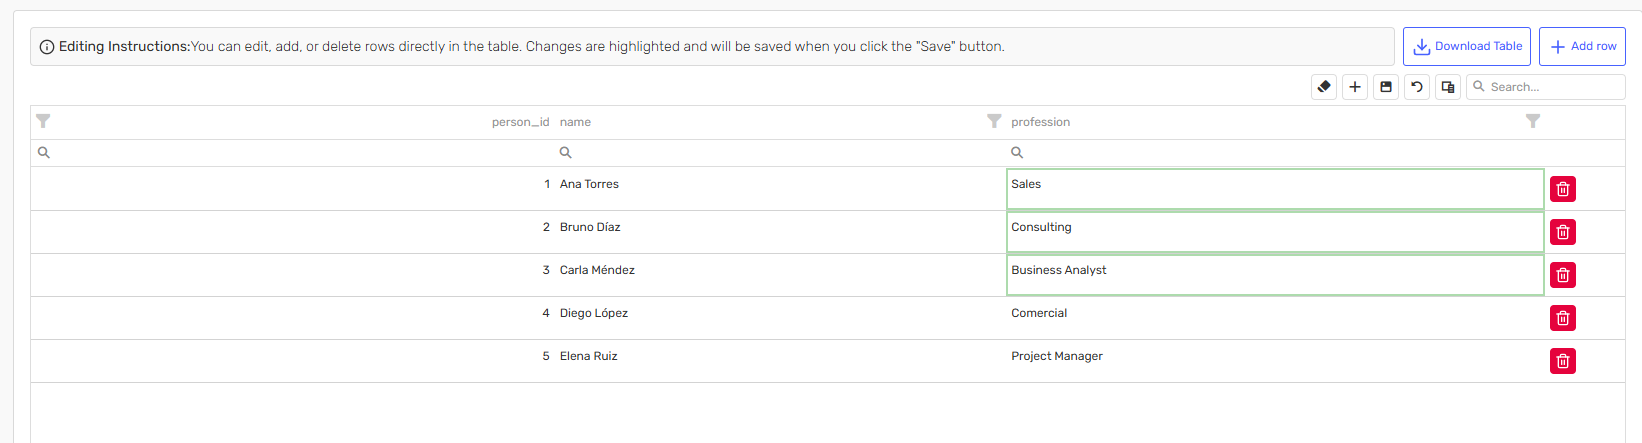Click the trash icon for Elena Ruiz
Screen dimensions: 1642x443
[x=1563, y=361]
